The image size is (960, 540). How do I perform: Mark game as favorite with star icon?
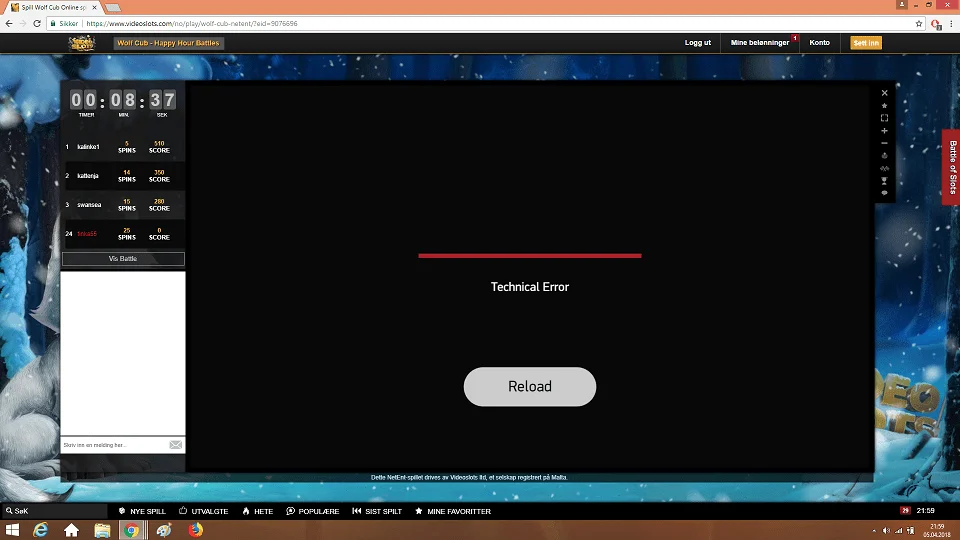884,106
